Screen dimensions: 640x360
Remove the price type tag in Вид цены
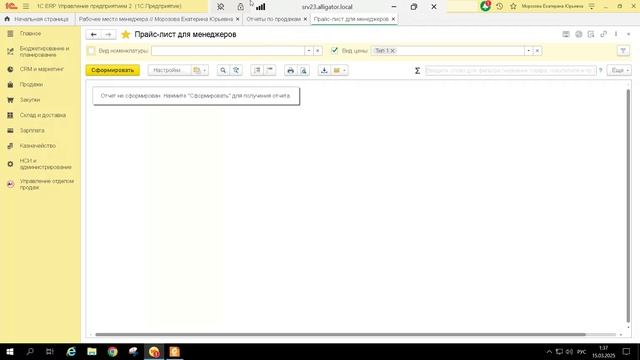coord(393,51)
